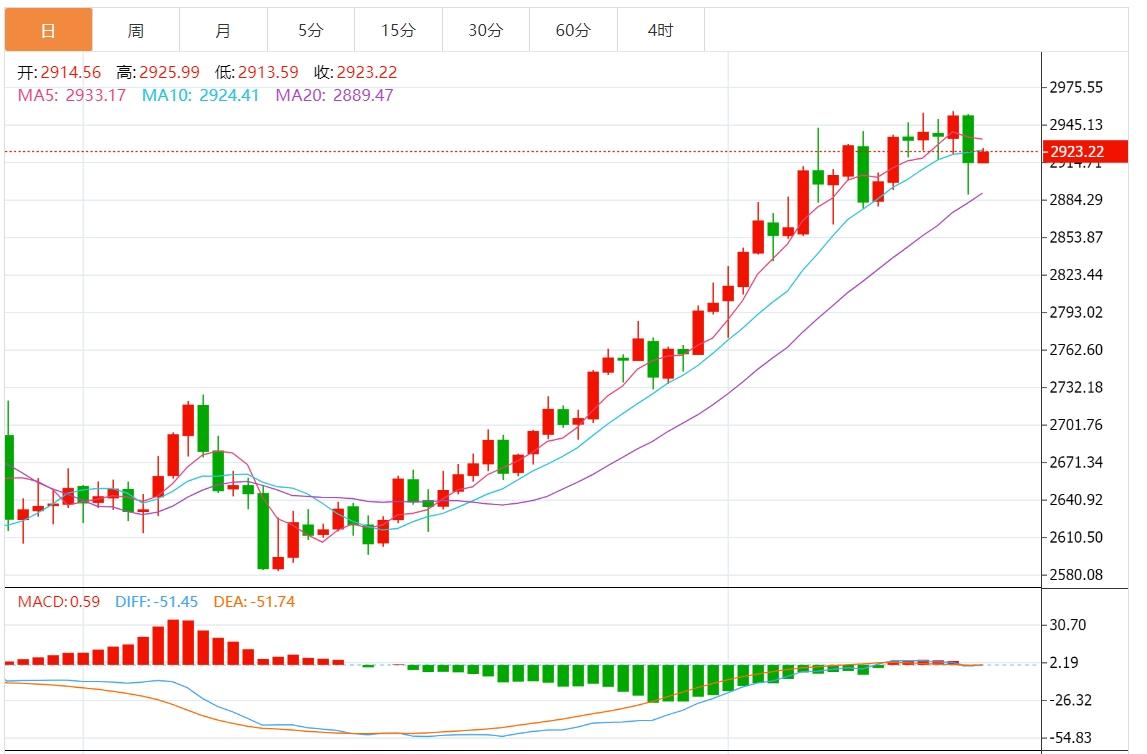Select the 5分 five-minute timeframe
The height and width of the screenshot is (754, 1147).
point(310,30)
